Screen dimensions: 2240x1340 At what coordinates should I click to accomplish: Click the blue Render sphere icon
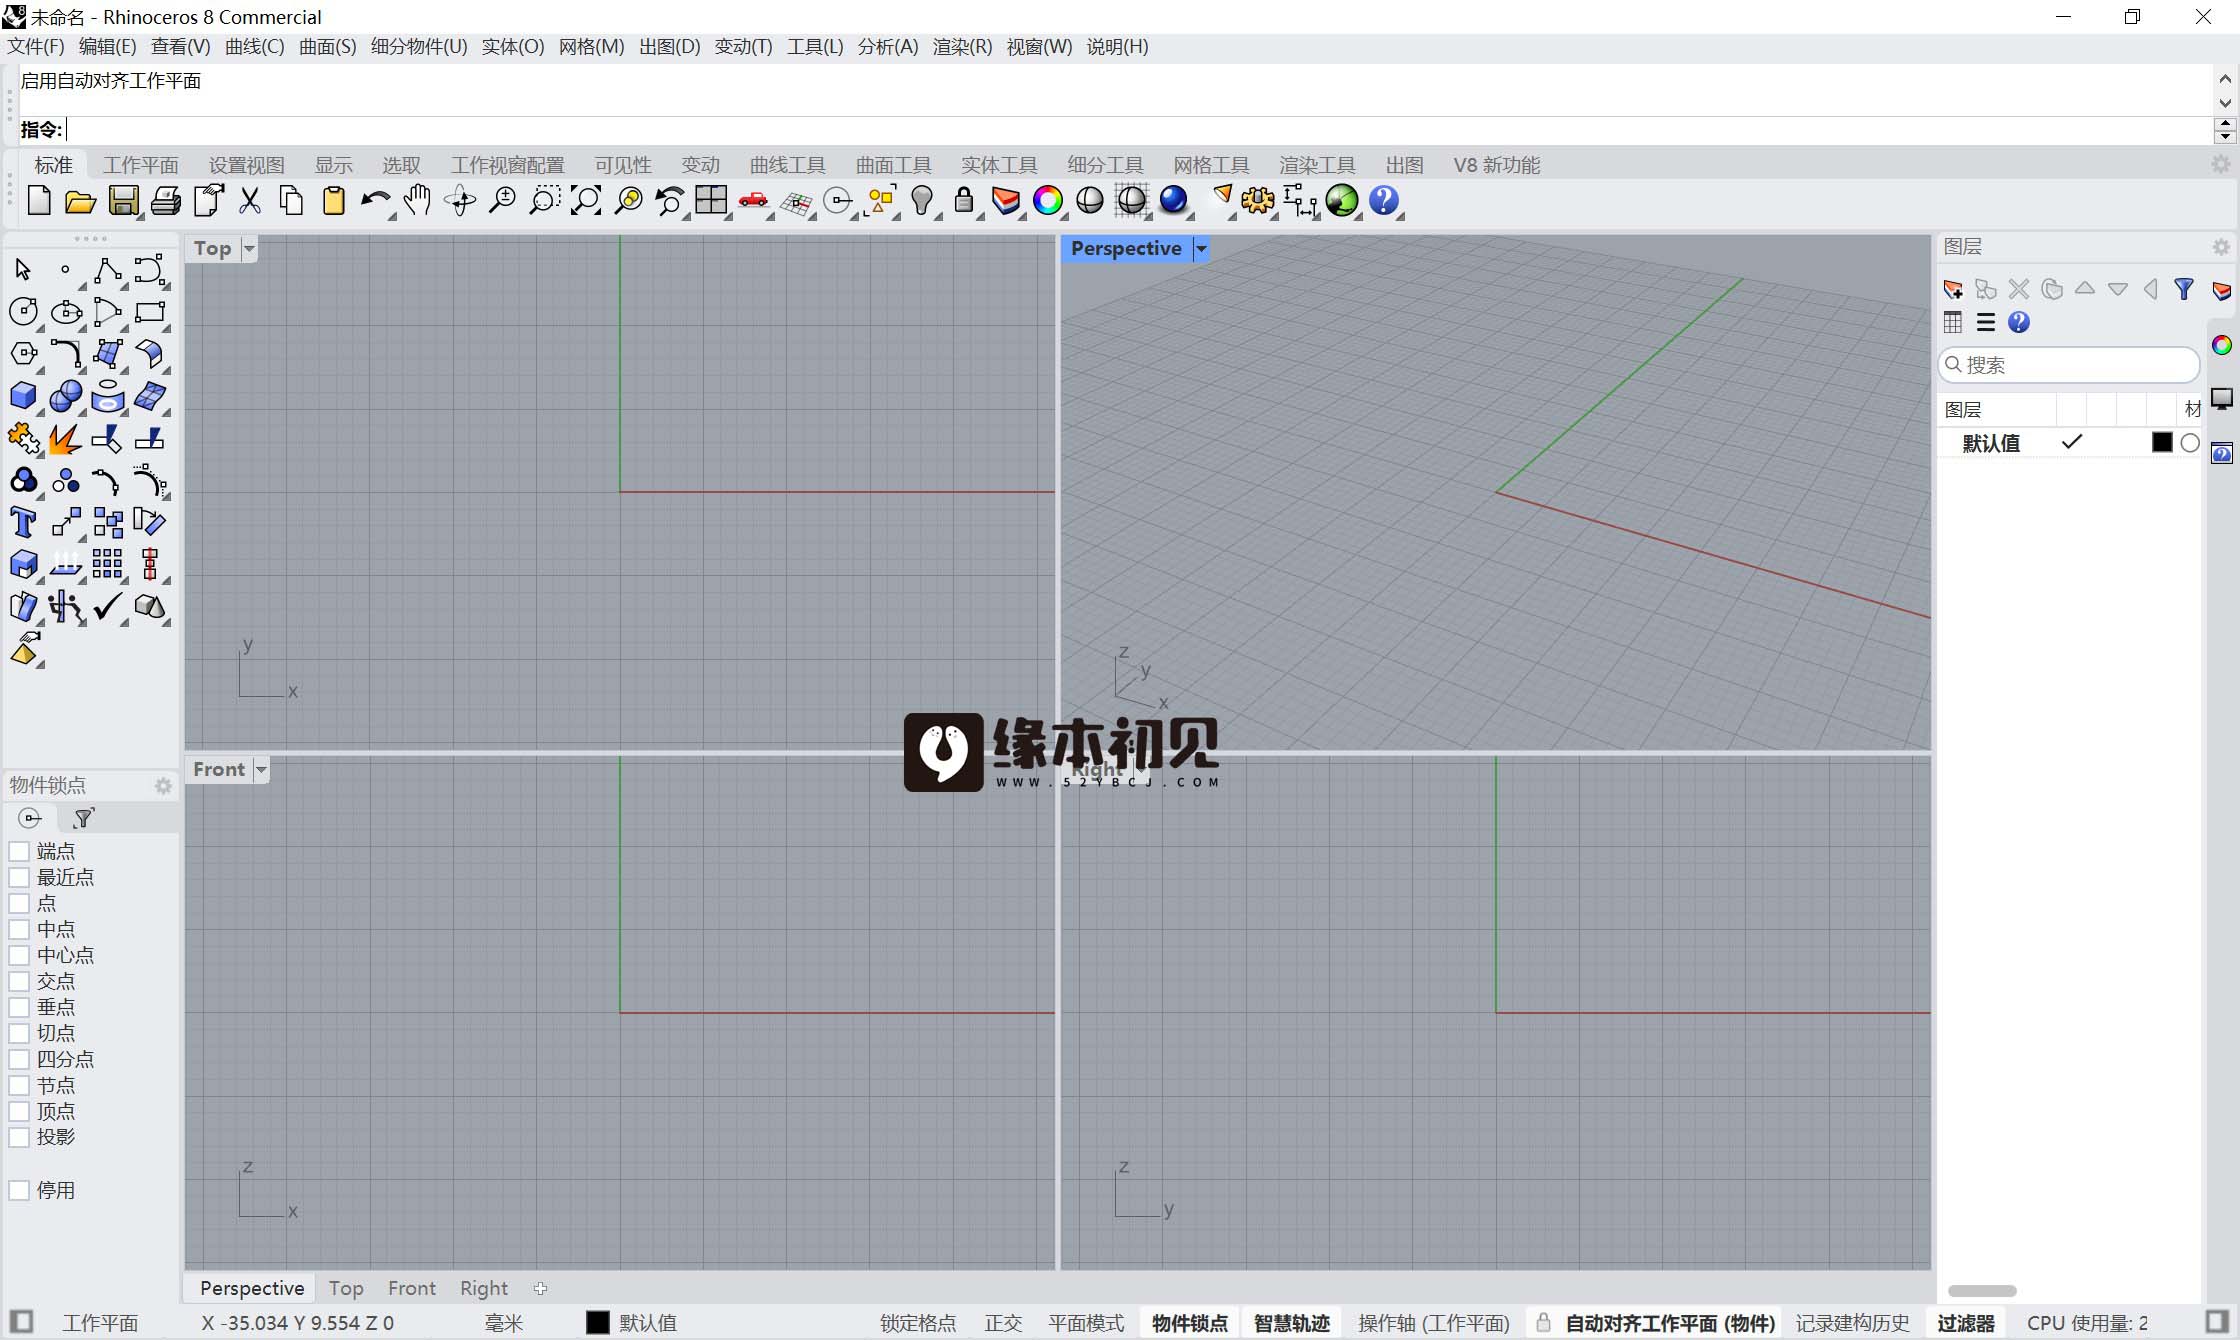pyautogui.click(x=1173, y=200)
